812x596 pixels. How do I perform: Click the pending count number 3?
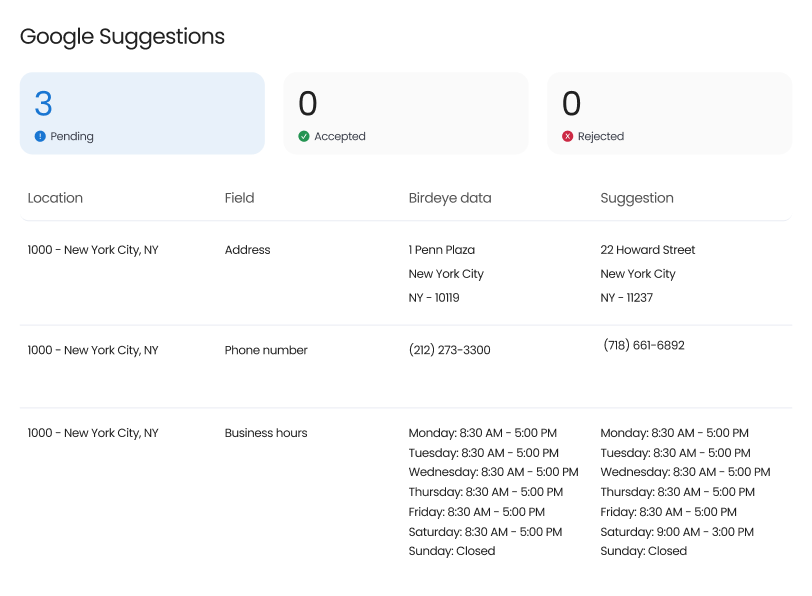tap(43, 104)
